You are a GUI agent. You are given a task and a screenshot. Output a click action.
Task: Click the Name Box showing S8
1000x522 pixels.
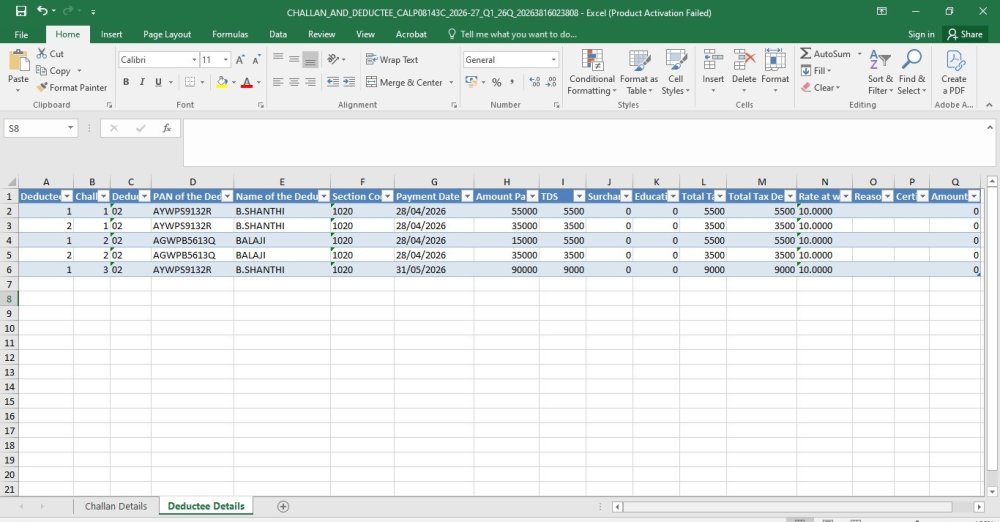pyautogui.click(x=40, y=128)
